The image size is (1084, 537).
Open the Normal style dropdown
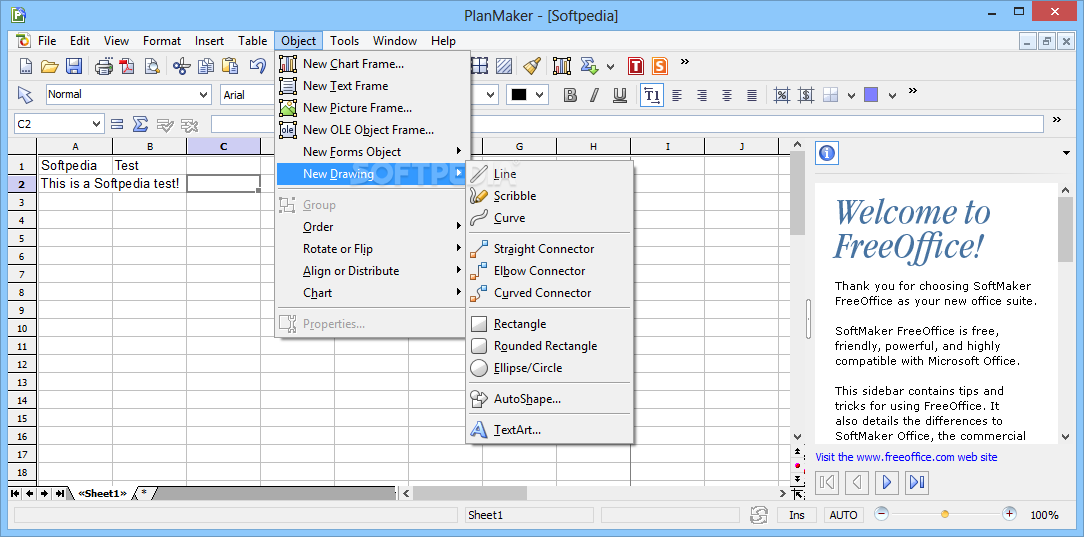point(203,95)
